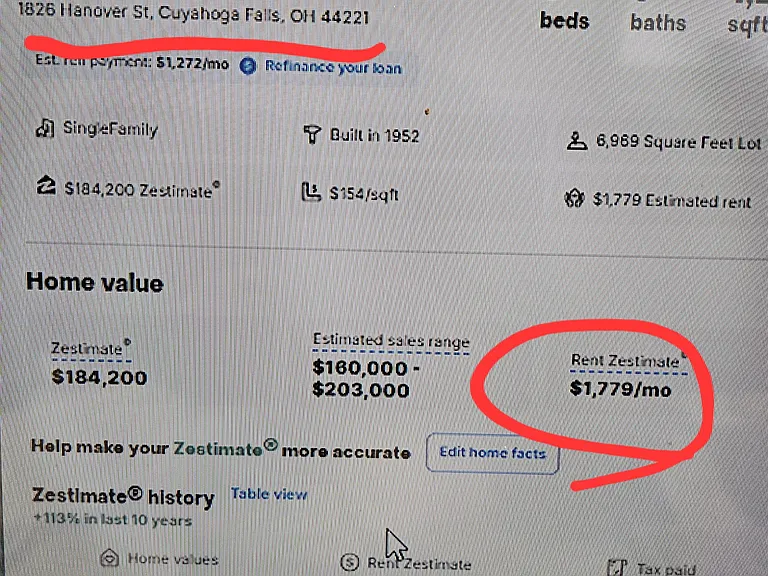Click the price per sqft icon
The width and height of the screenshot is (768, 576).
311,192
